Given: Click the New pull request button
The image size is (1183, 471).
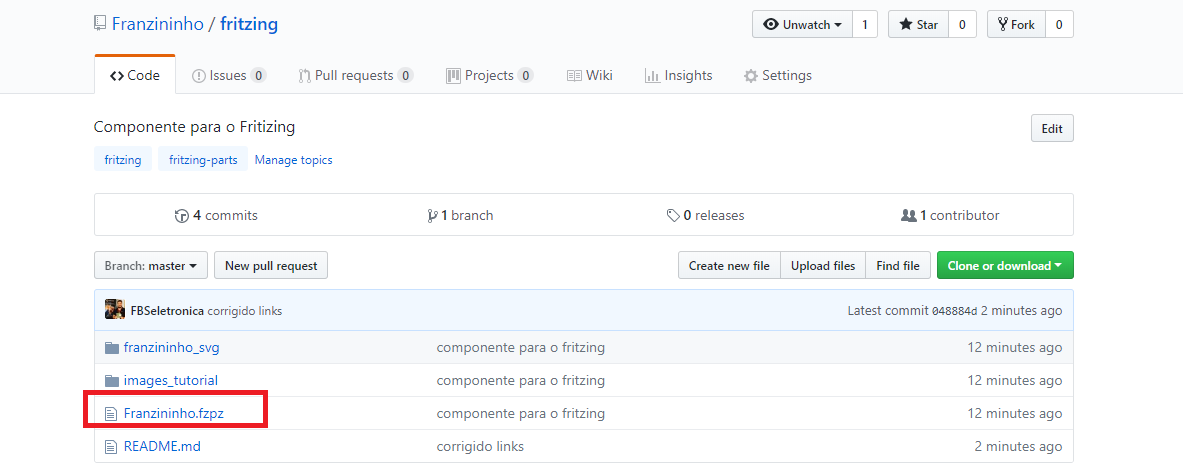Looking at the screenshot, I should point(271,266).
